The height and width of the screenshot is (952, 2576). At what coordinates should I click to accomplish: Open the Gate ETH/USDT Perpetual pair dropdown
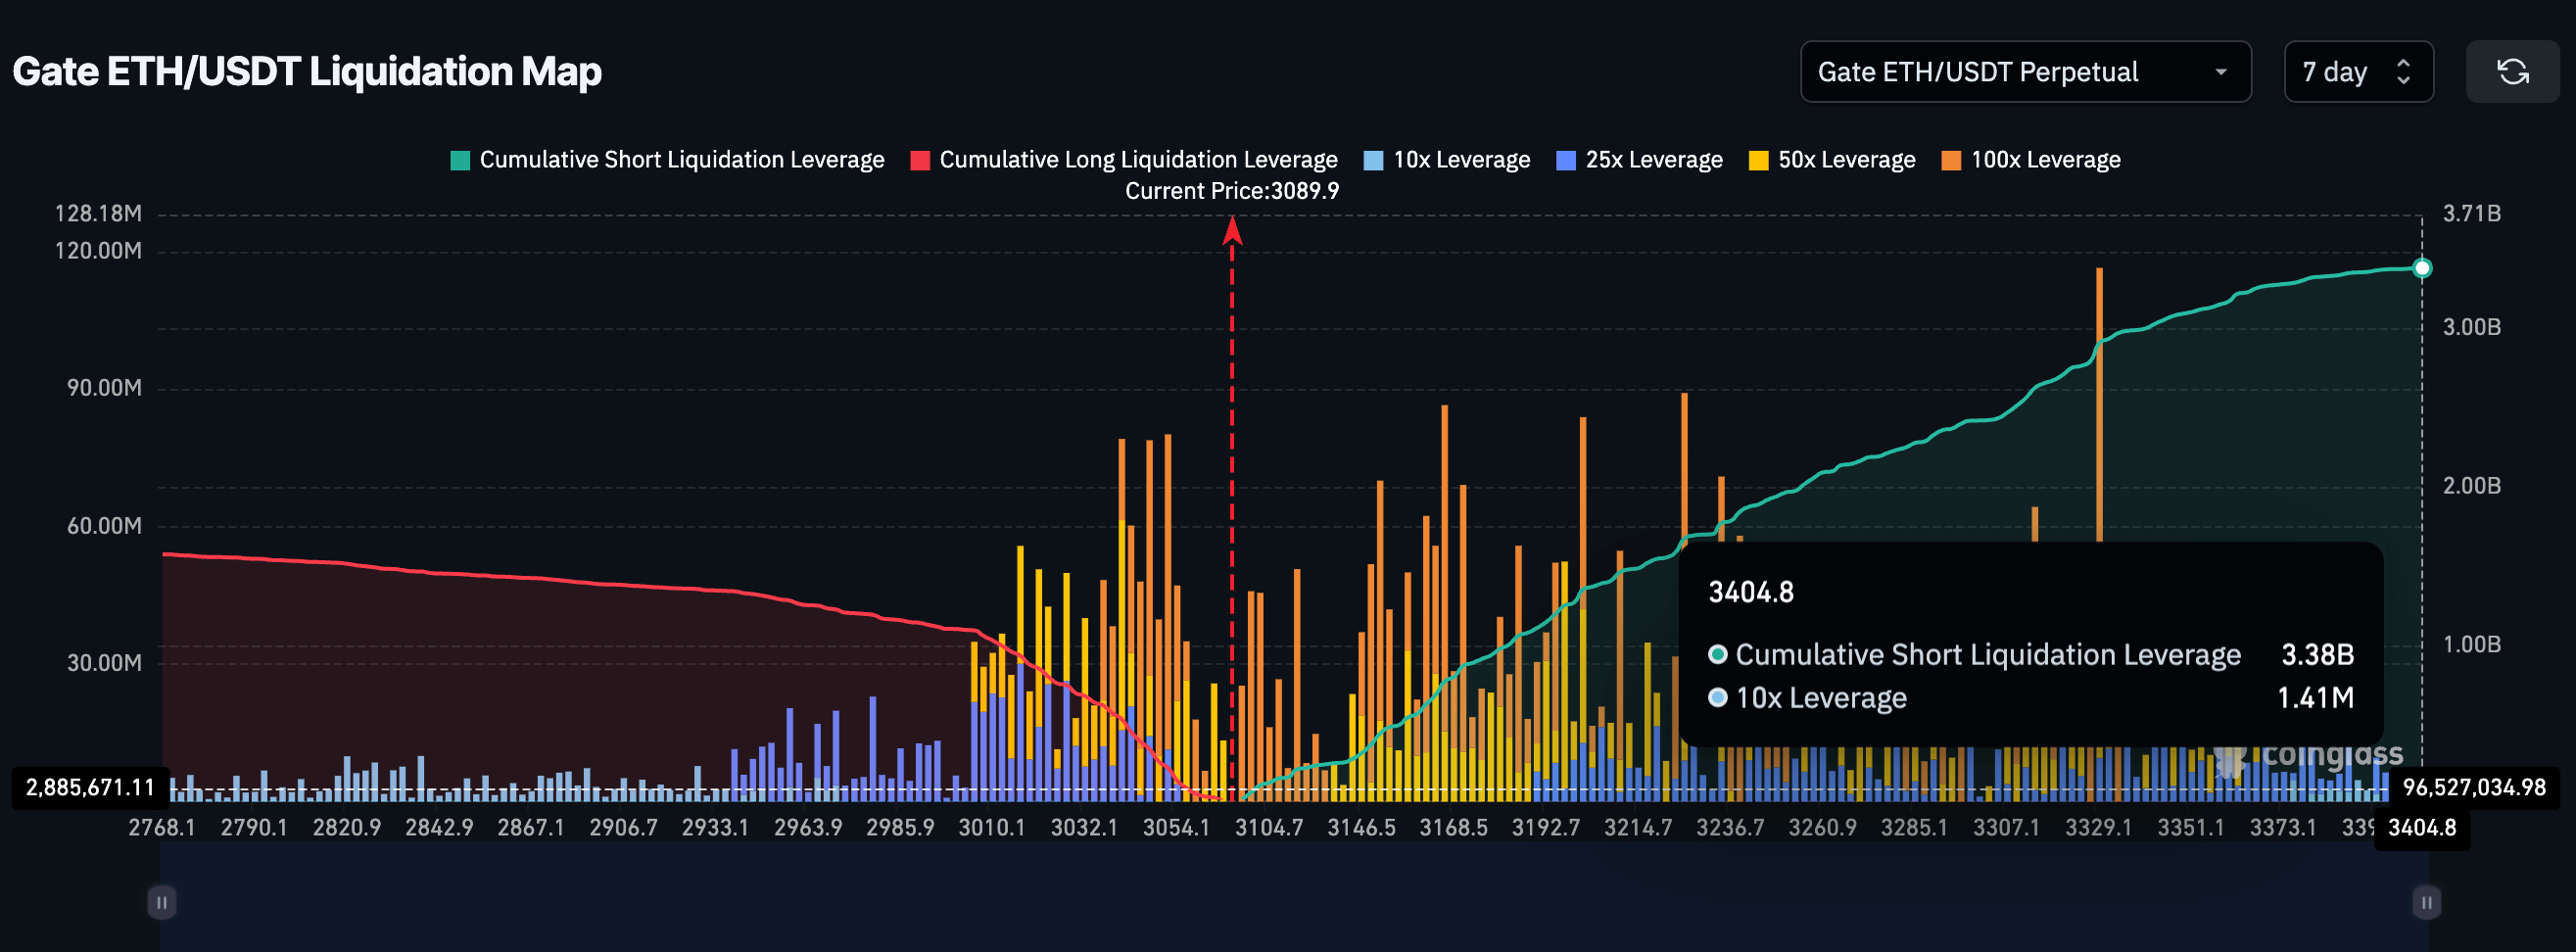pos(2025,71)
